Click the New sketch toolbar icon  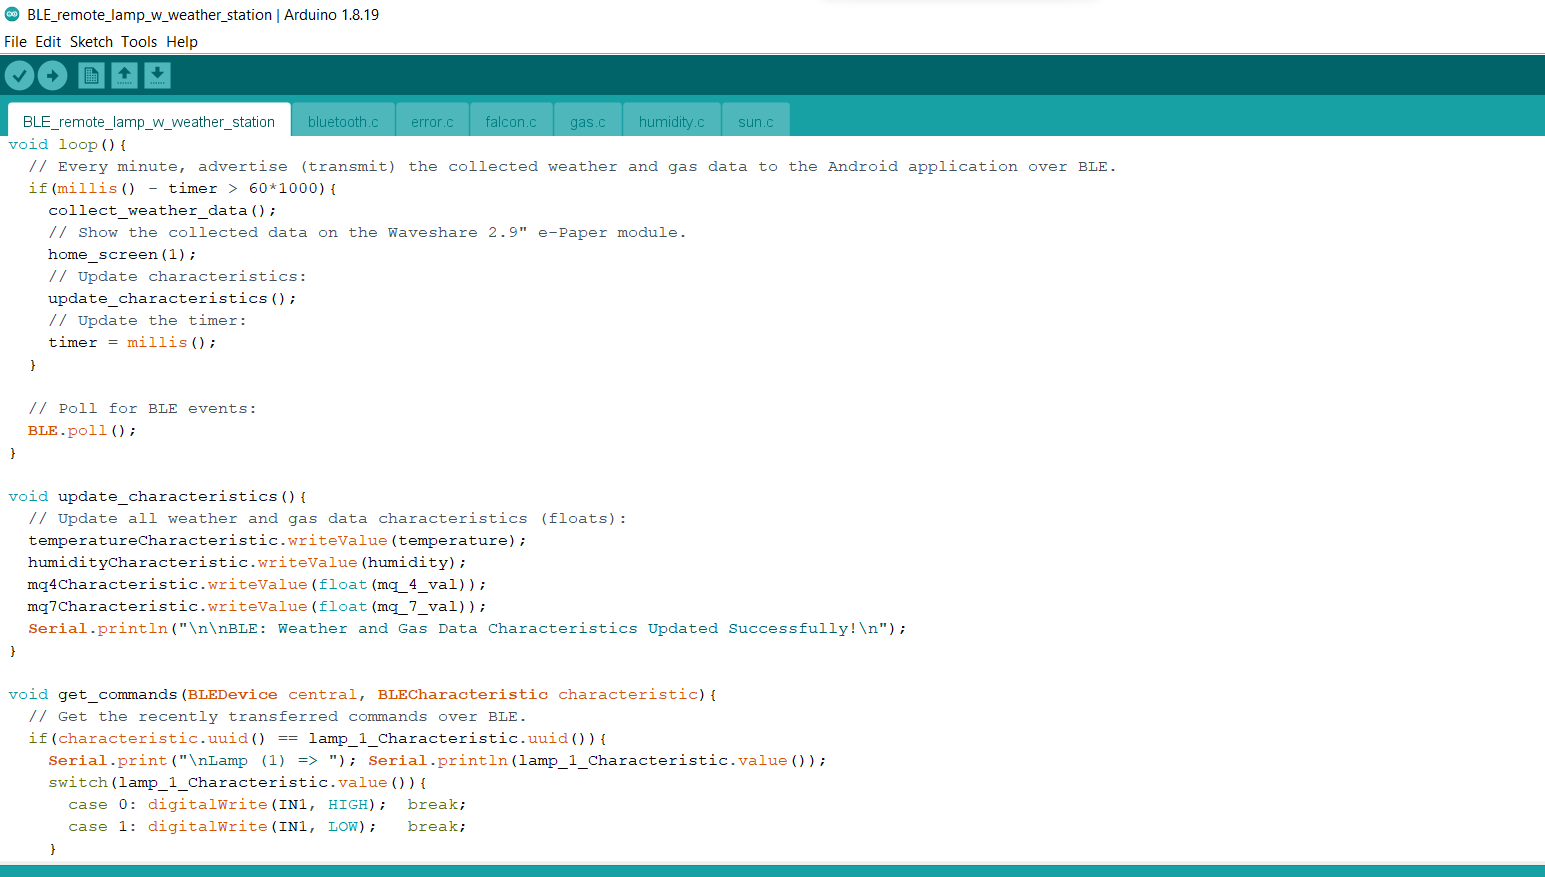point(90,75)
